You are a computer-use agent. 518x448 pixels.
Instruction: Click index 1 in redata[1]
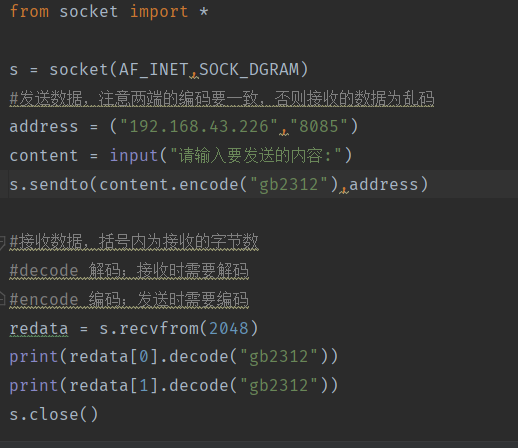tap(144, 386)
